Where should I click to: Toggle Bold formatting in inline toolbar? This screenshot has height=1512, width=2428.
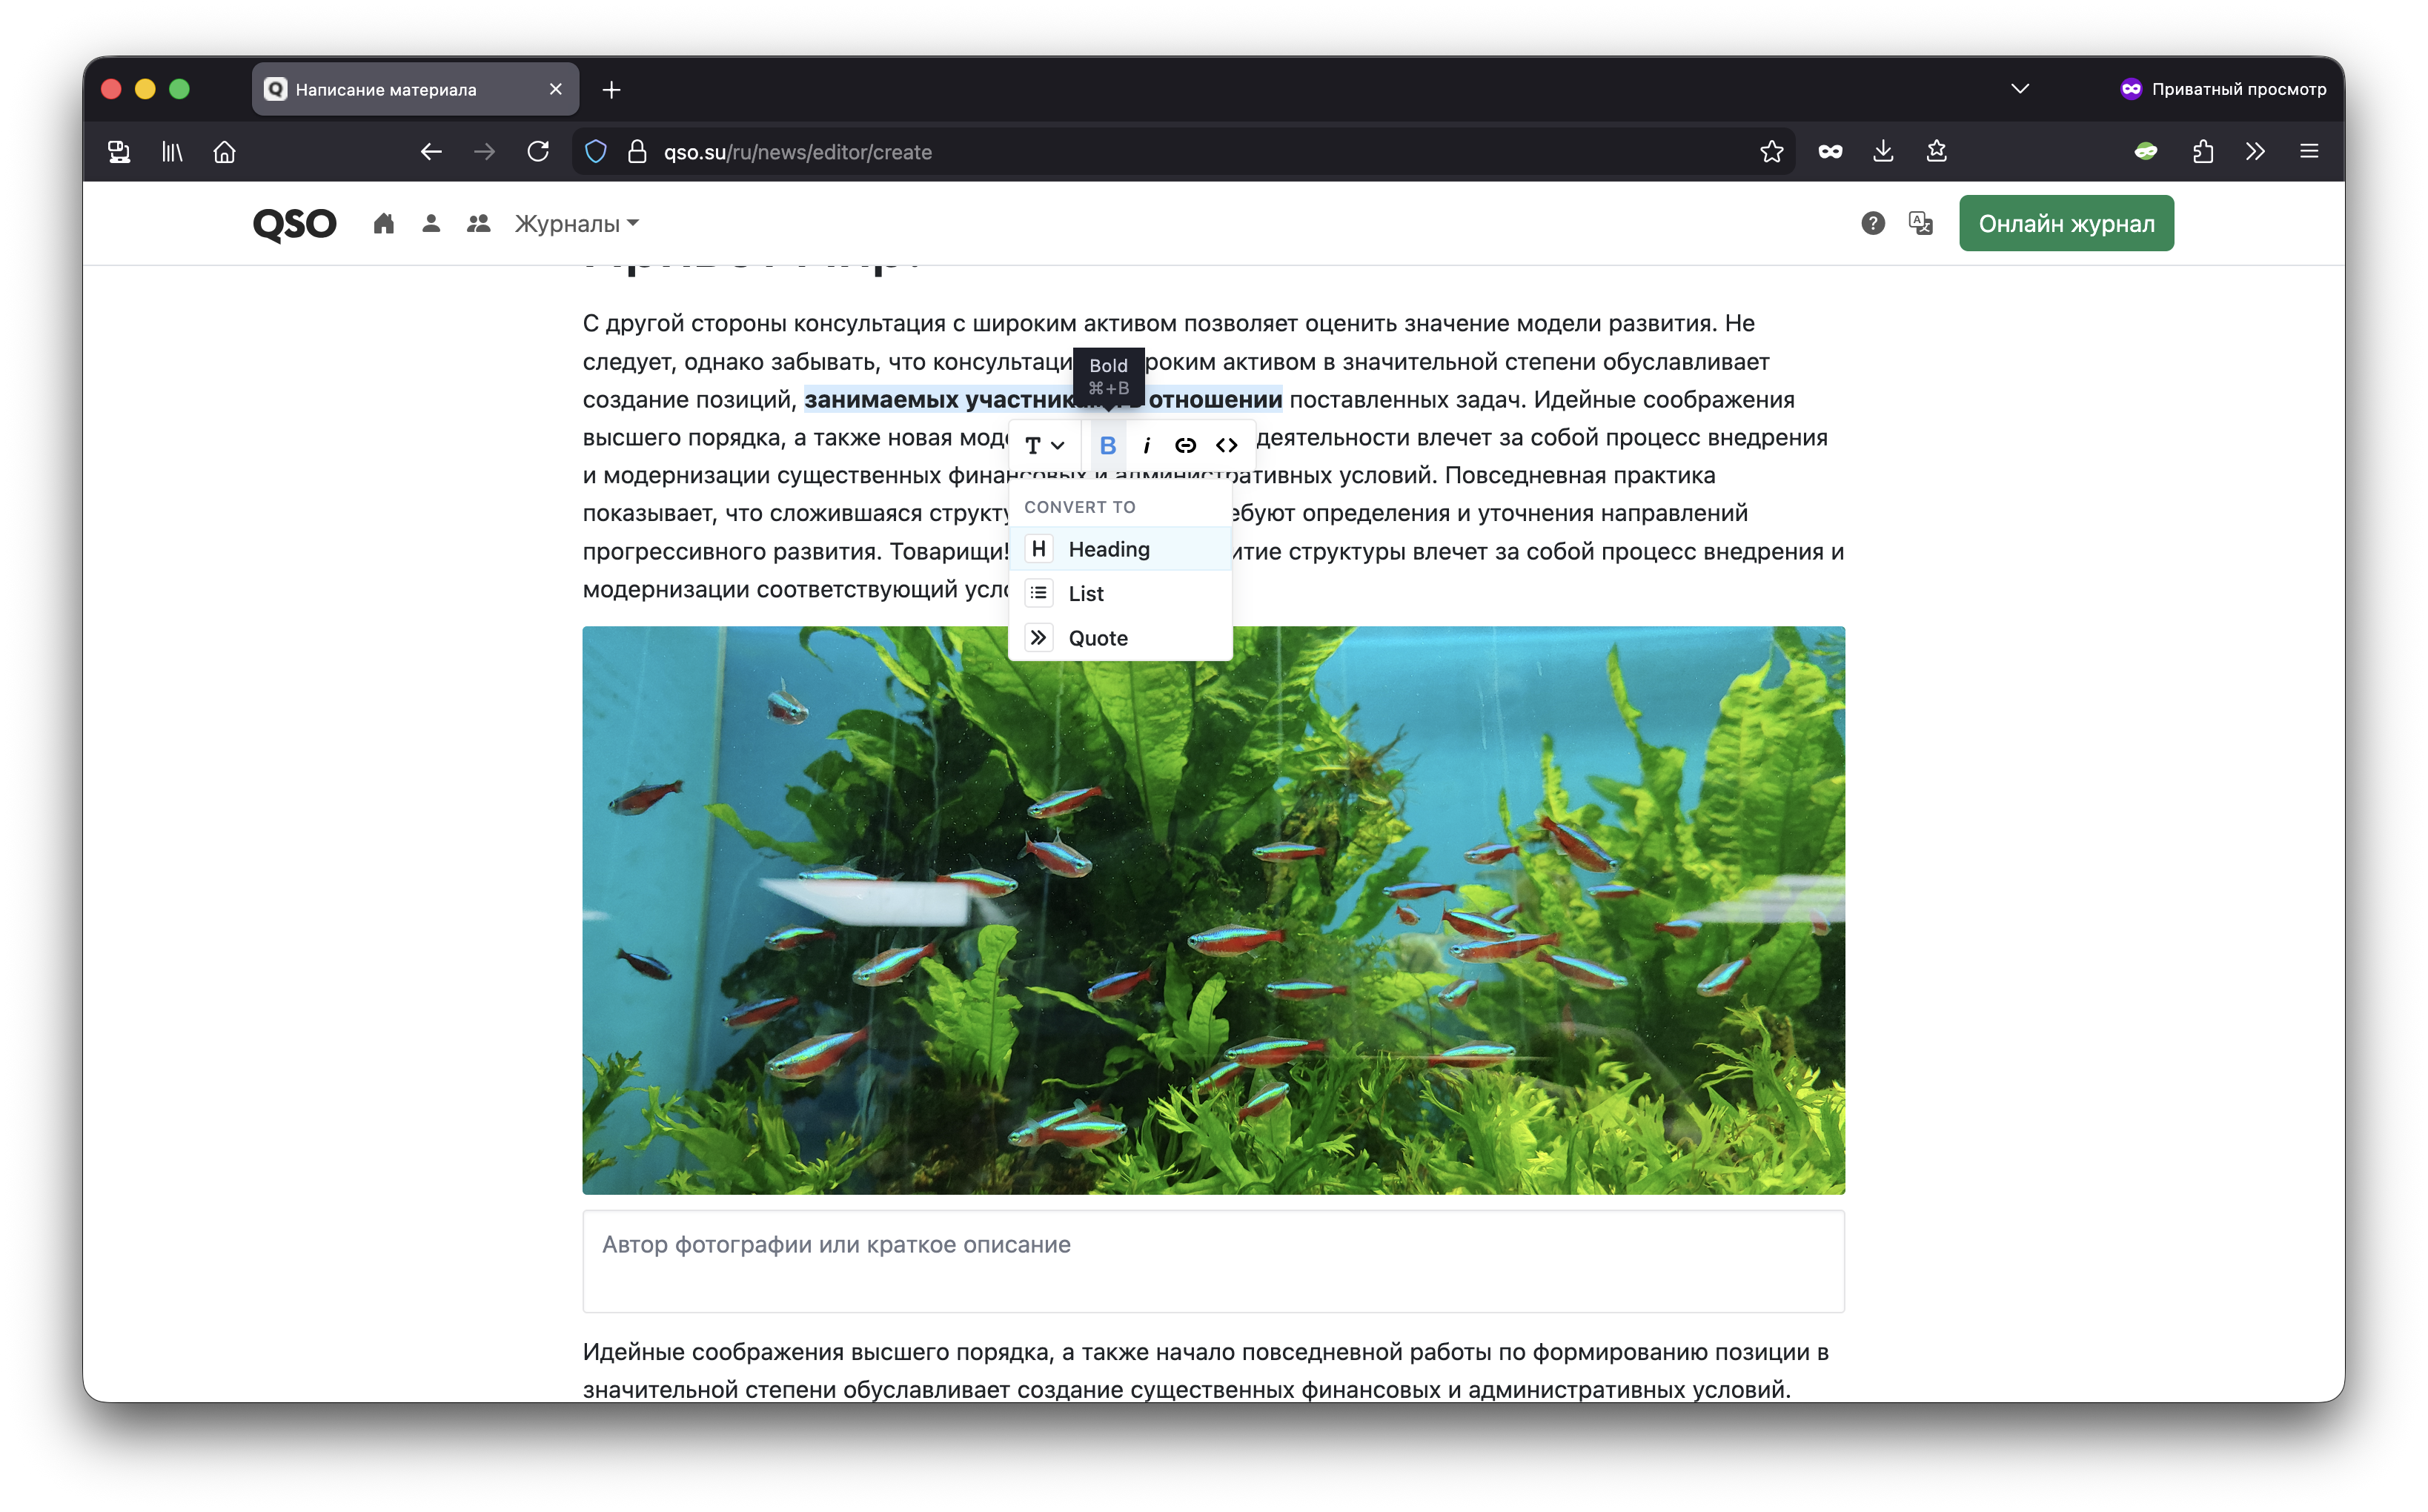[1107, 445]
